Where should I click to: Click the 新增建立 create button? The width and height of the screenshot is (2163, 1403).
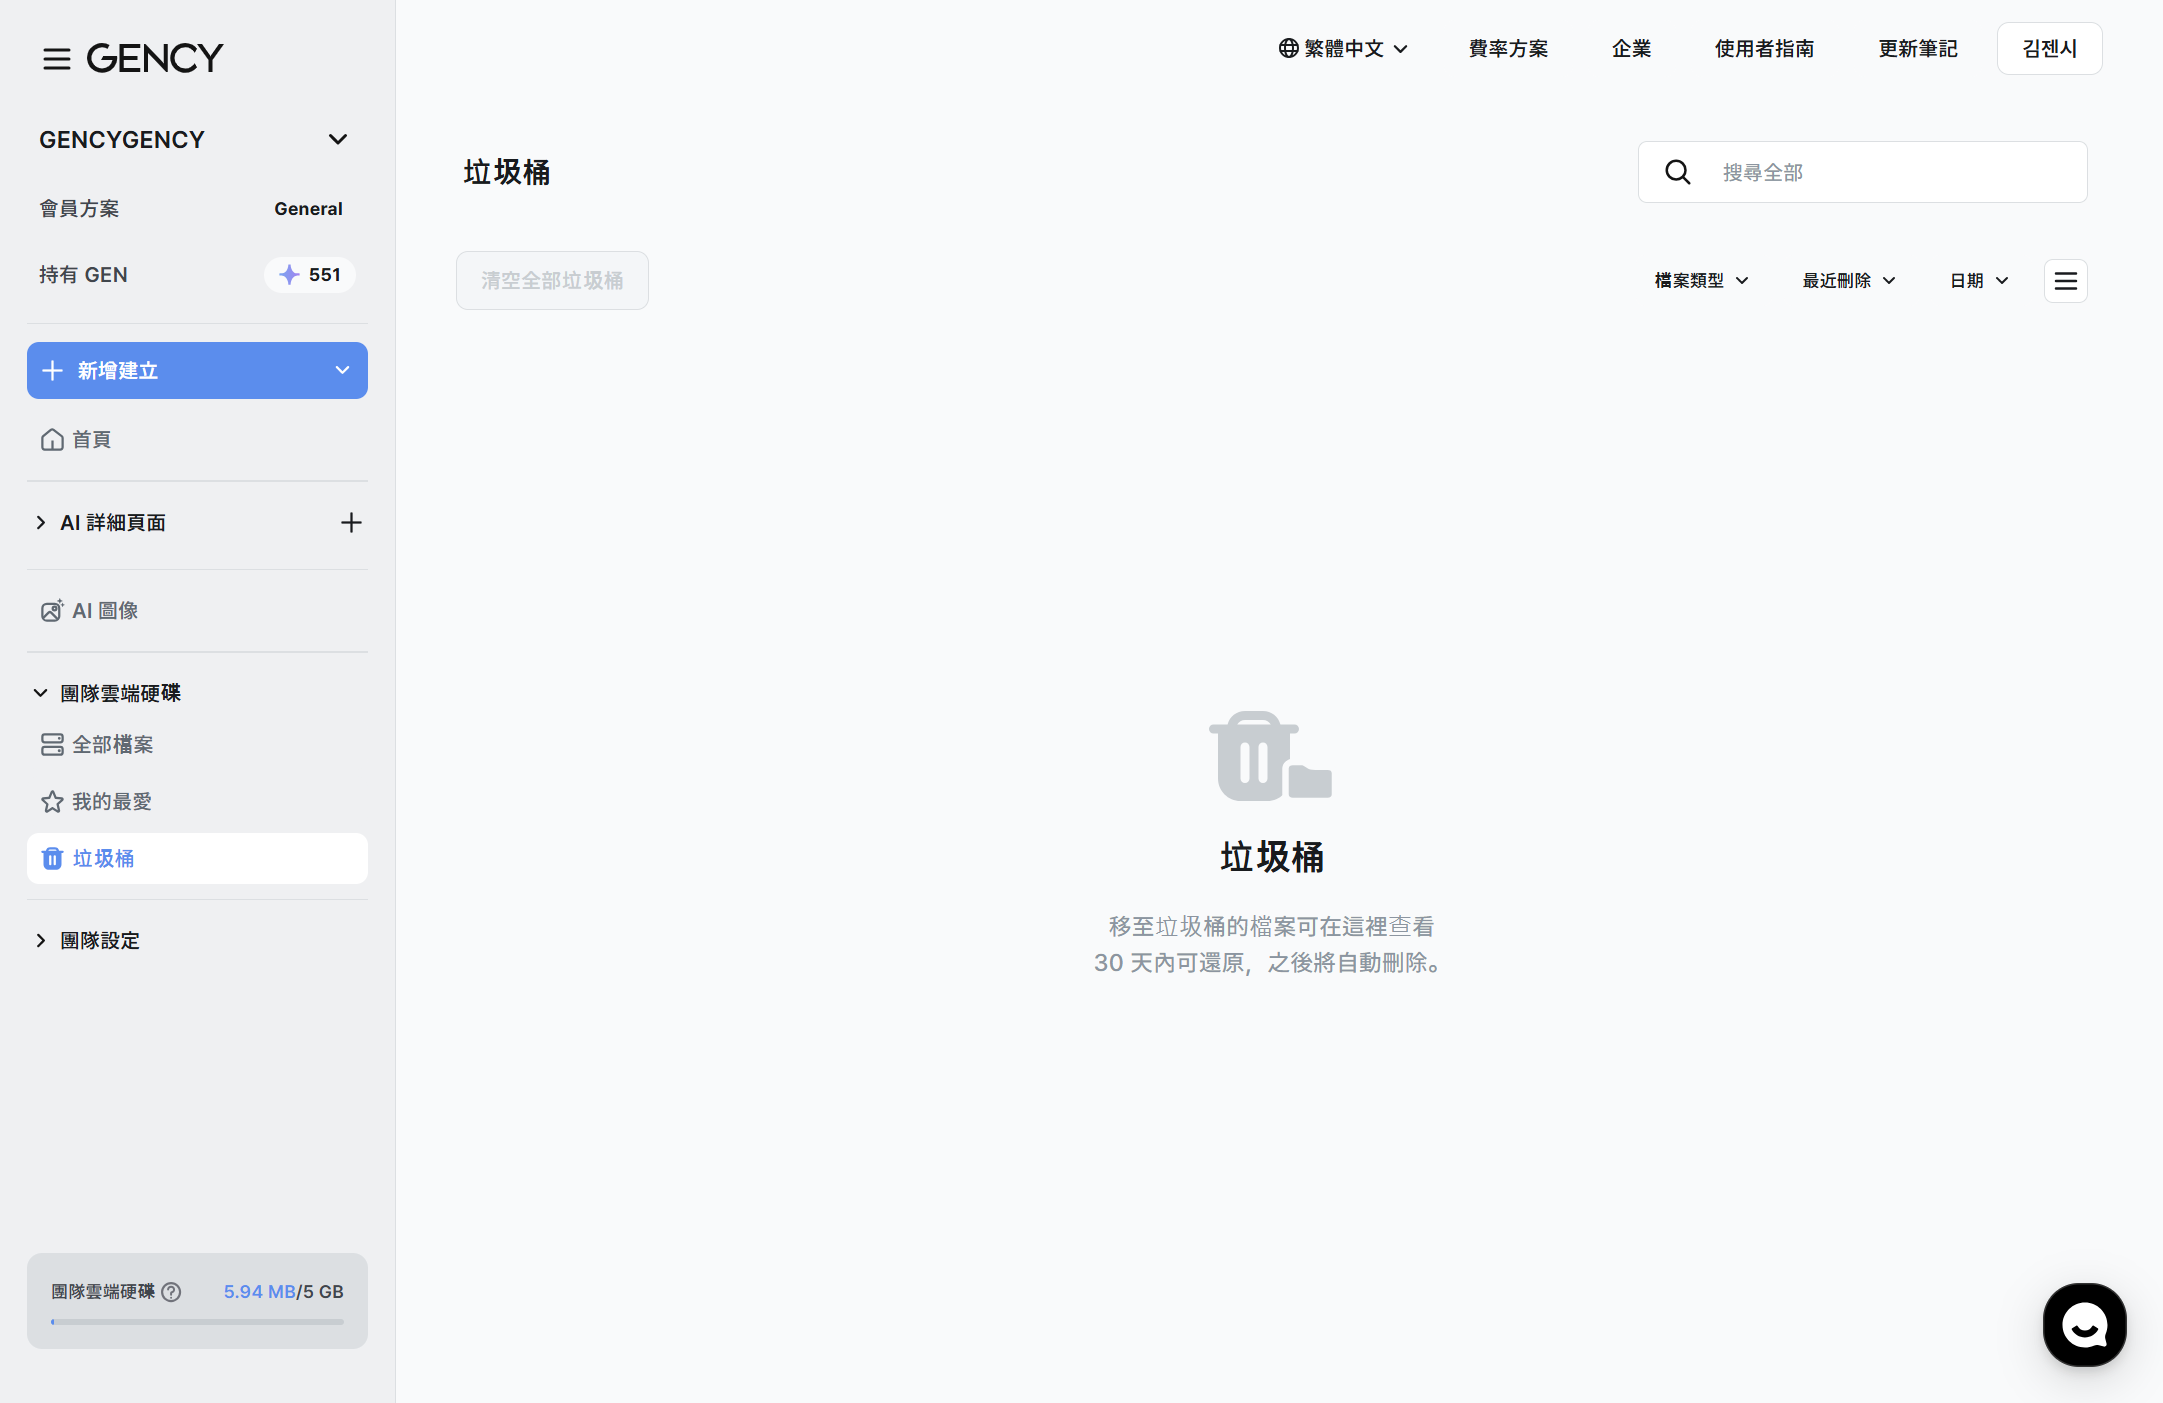click(x=197, y=370)
